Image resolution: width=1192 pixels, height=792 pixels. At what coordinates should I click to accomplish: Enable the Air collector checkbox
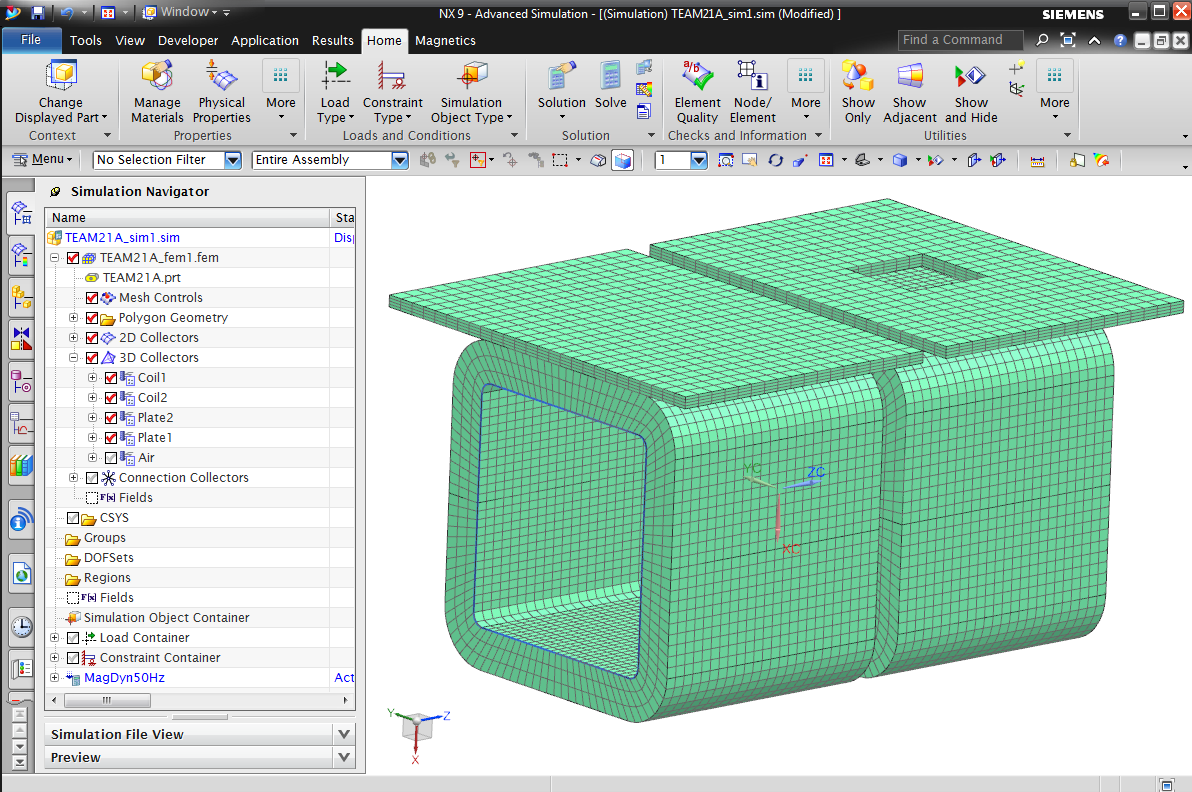coord(111,458)
